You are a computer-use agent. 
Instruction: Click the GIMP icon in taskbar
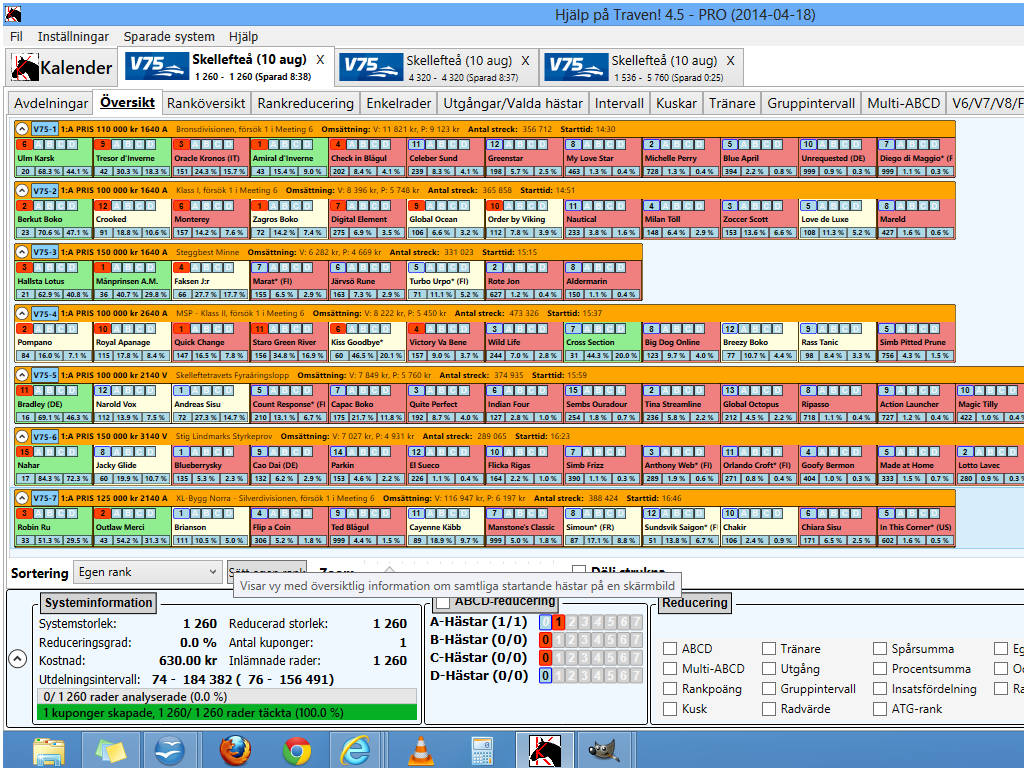tap(601, 749)
